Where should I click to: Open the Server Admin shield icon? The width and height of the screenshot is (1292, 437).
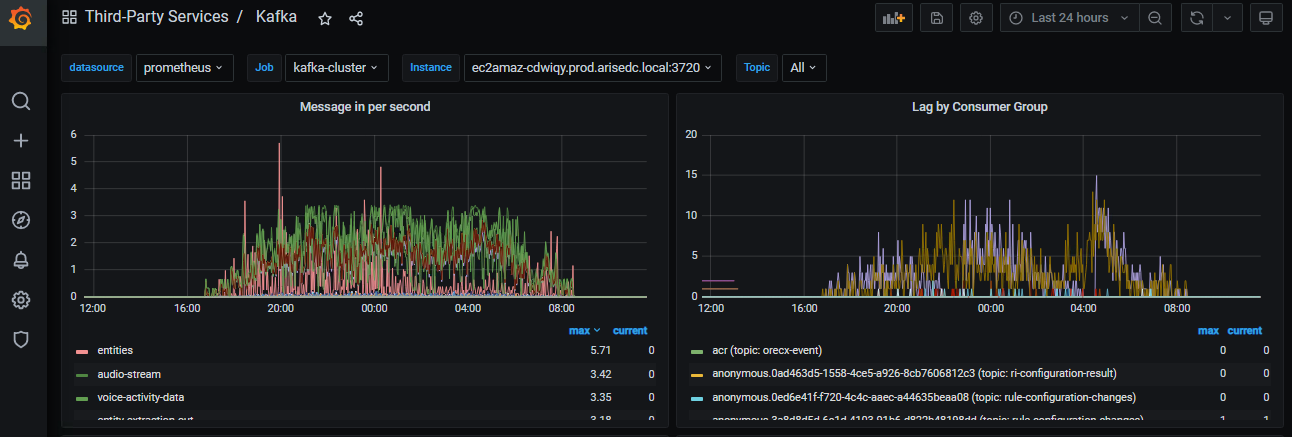21,340
